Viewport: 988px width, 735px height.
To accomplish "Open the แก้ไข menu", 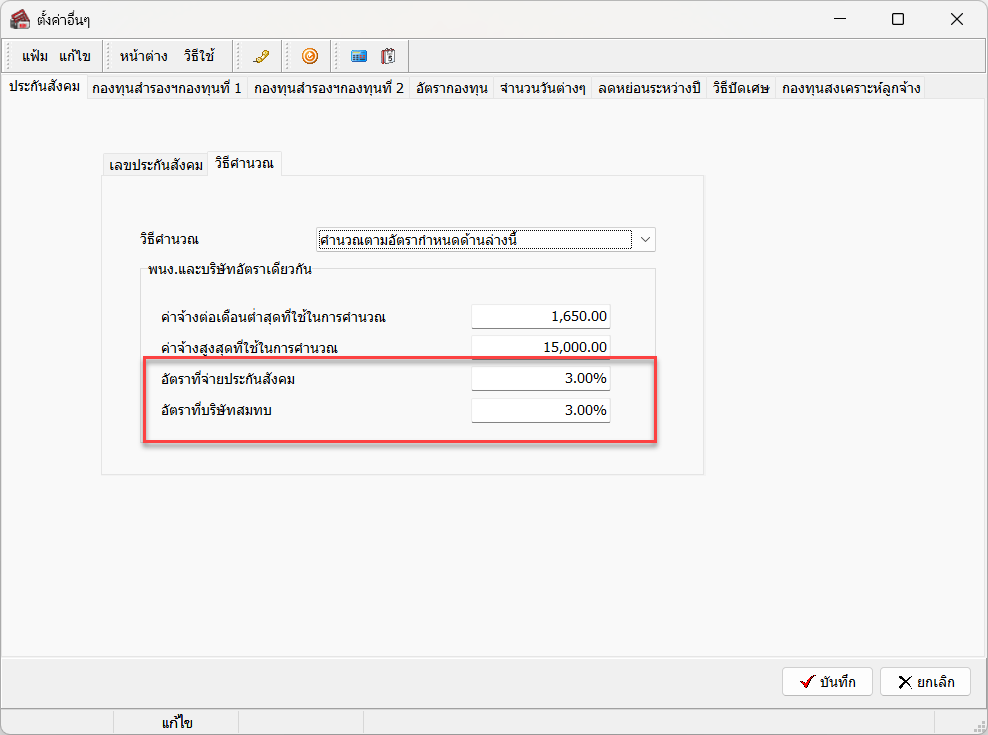I will pos(75,56).
